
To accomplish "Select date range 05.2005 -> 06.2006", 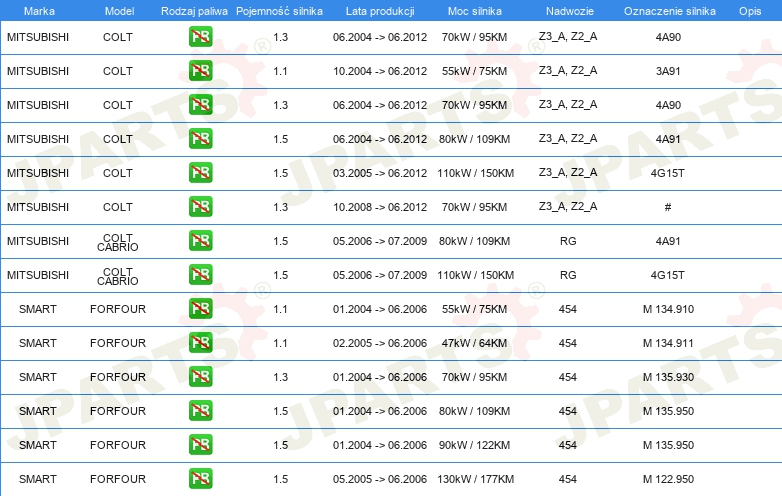I will pyautogui.click(x=380, y=479).
